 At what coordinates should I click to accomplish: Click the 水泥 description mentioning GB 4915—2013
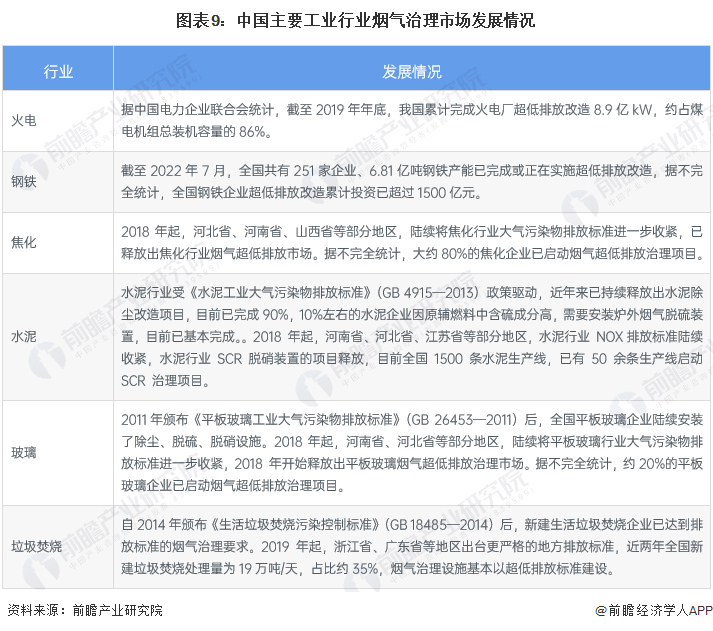(412, 336)
